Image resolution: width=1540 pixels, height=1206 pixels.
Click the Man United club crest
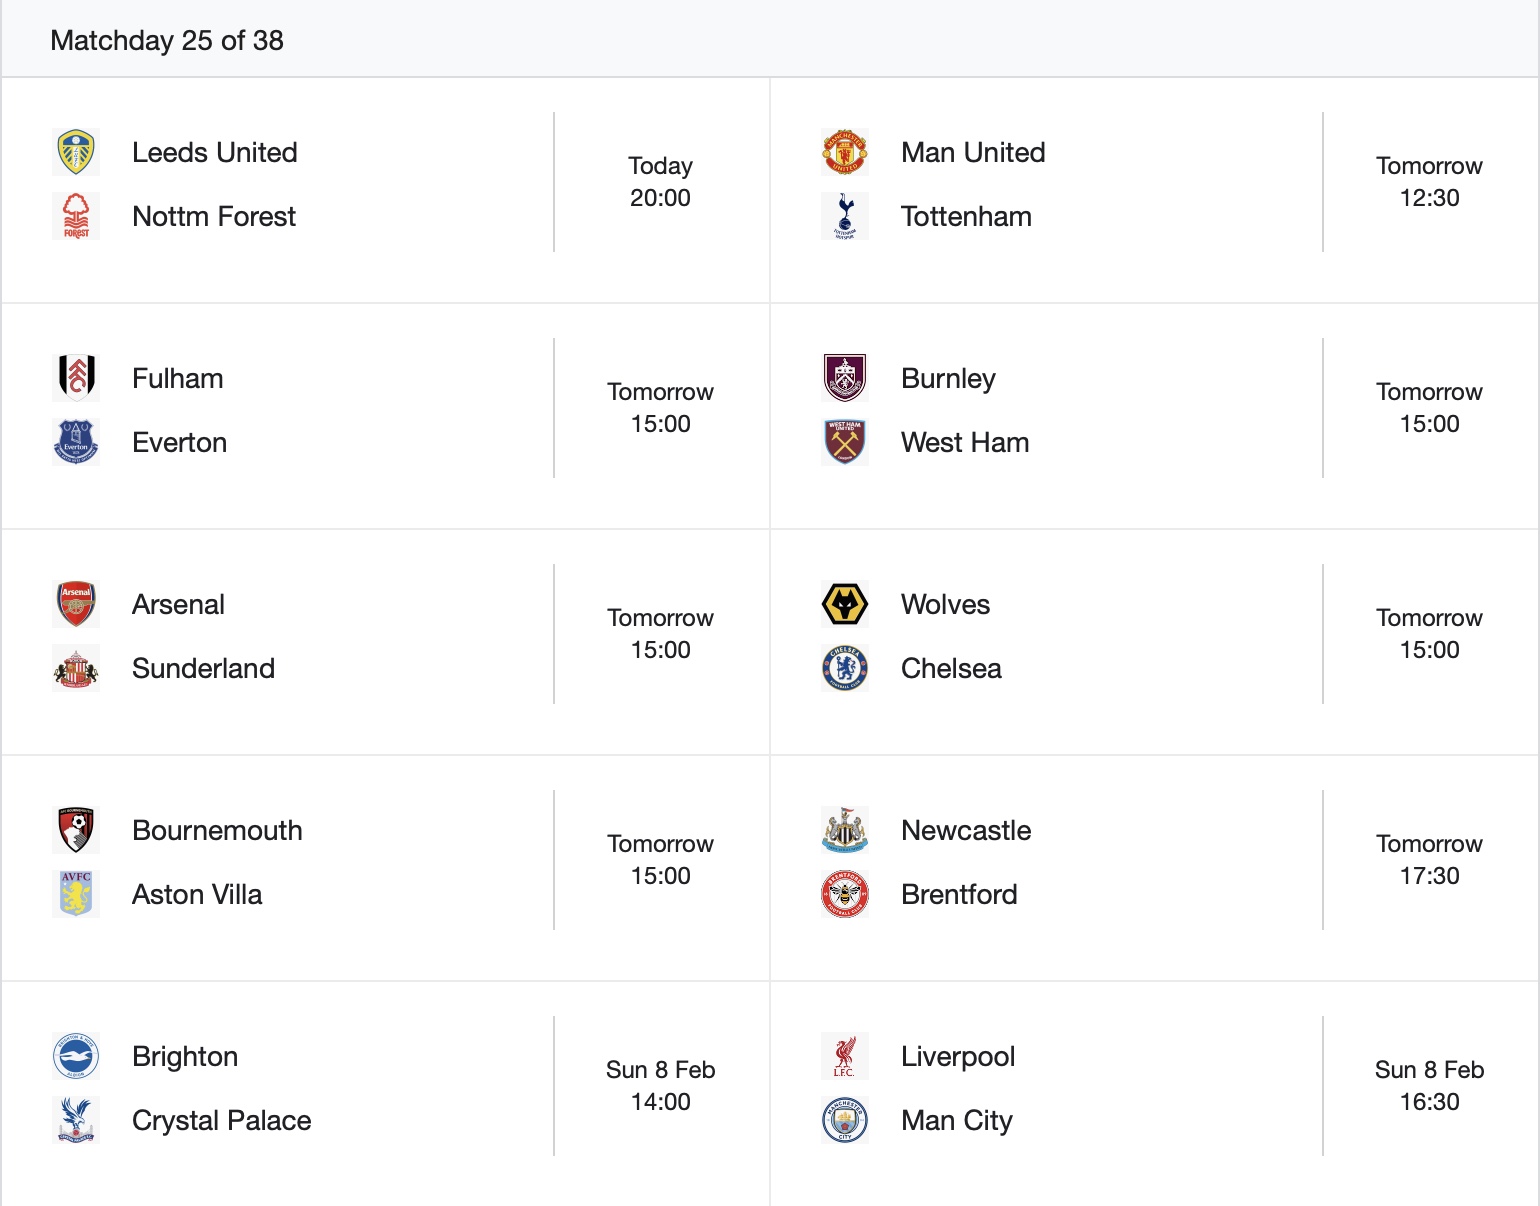845,152
